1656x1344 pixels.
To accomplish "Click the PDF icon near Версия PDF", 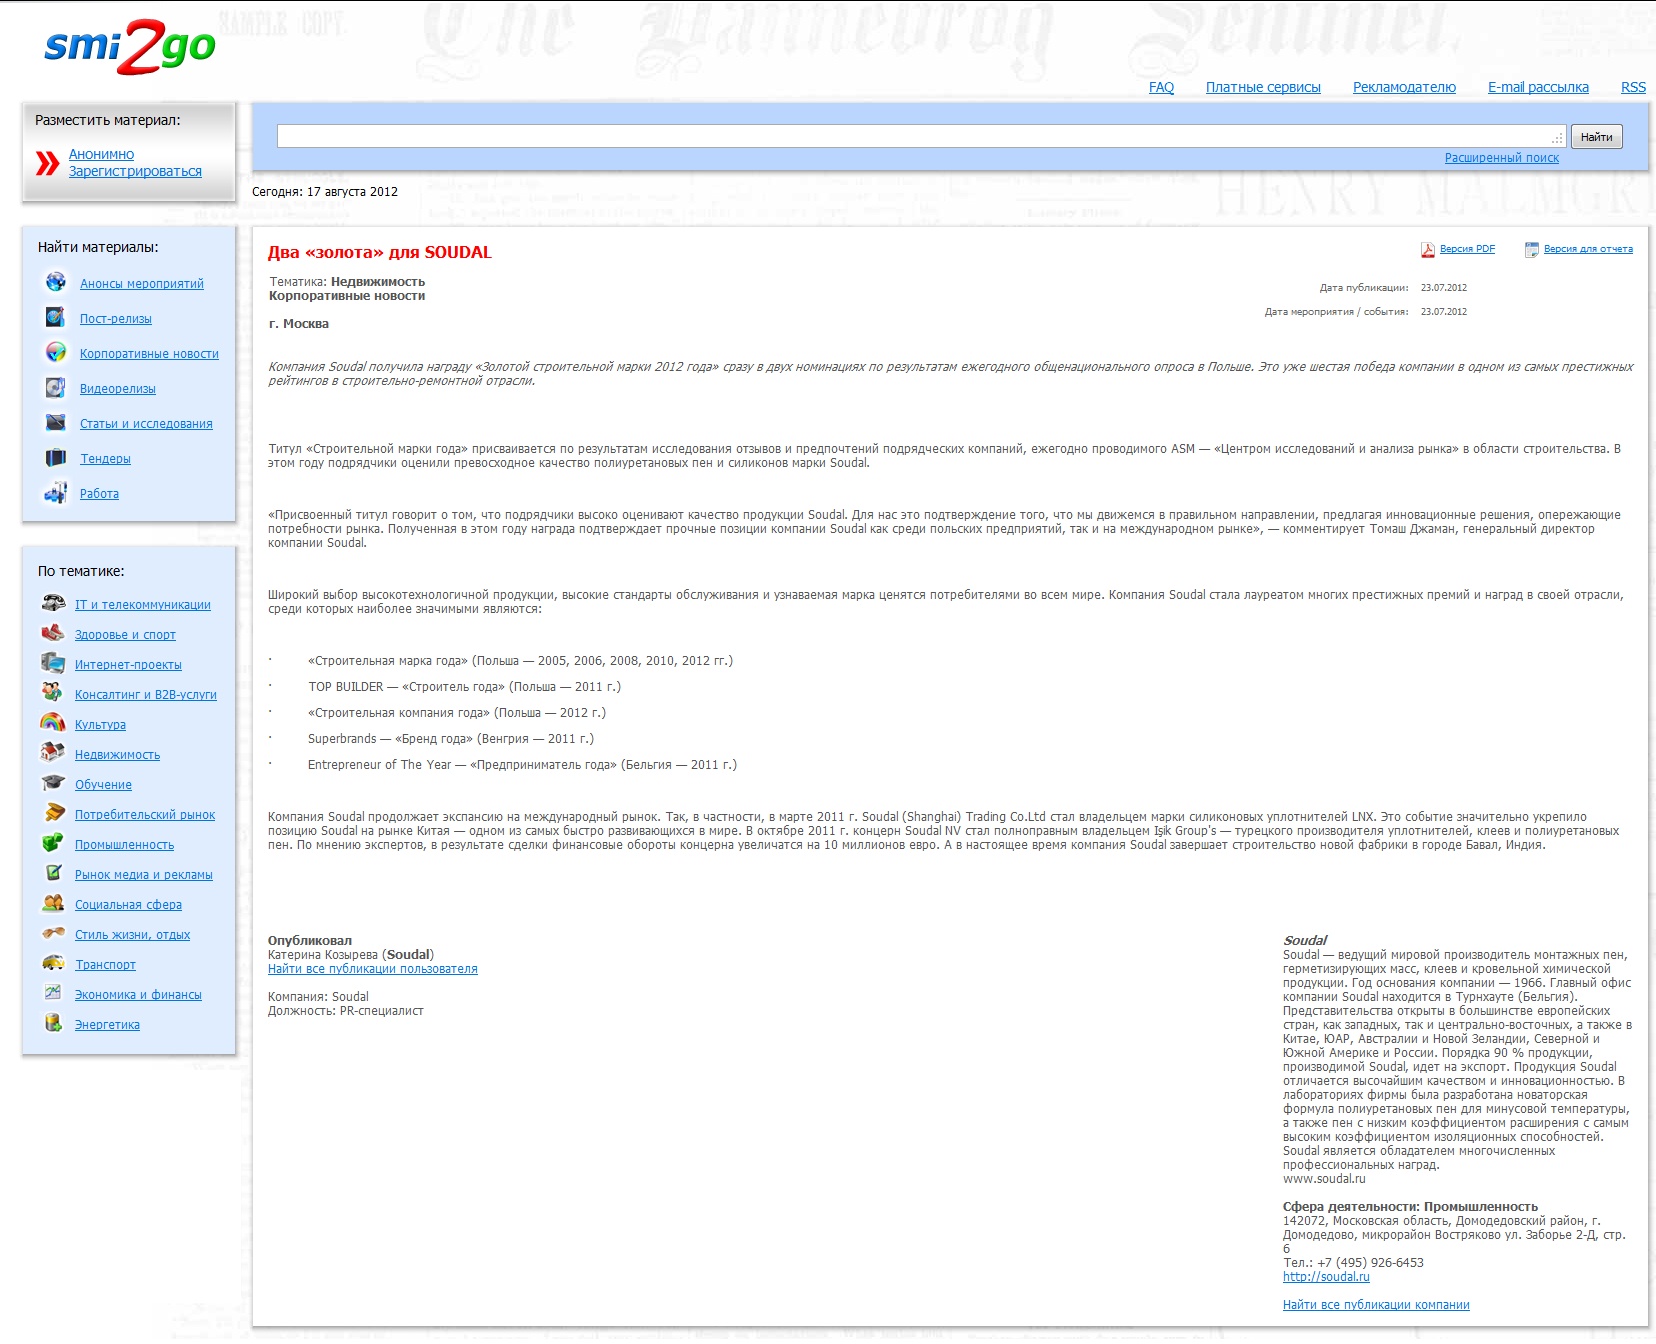I will (x=1428, y=250).
